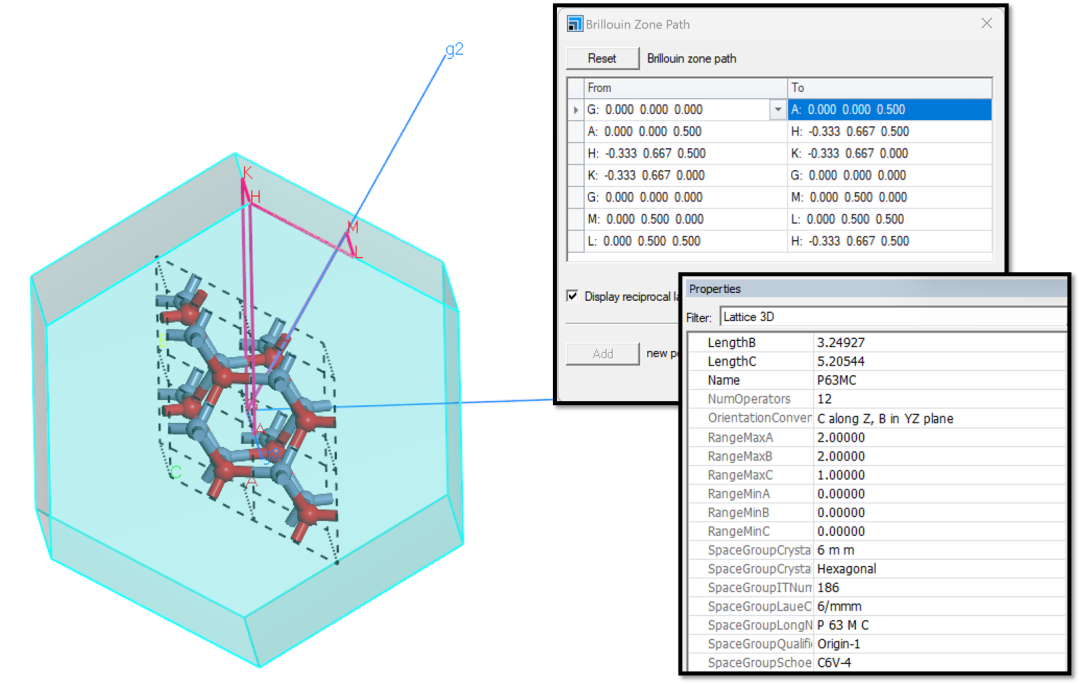1080x684 pixels.
Task: Select To cell M: 0.000 0.500 0.000
Action: 889,198
